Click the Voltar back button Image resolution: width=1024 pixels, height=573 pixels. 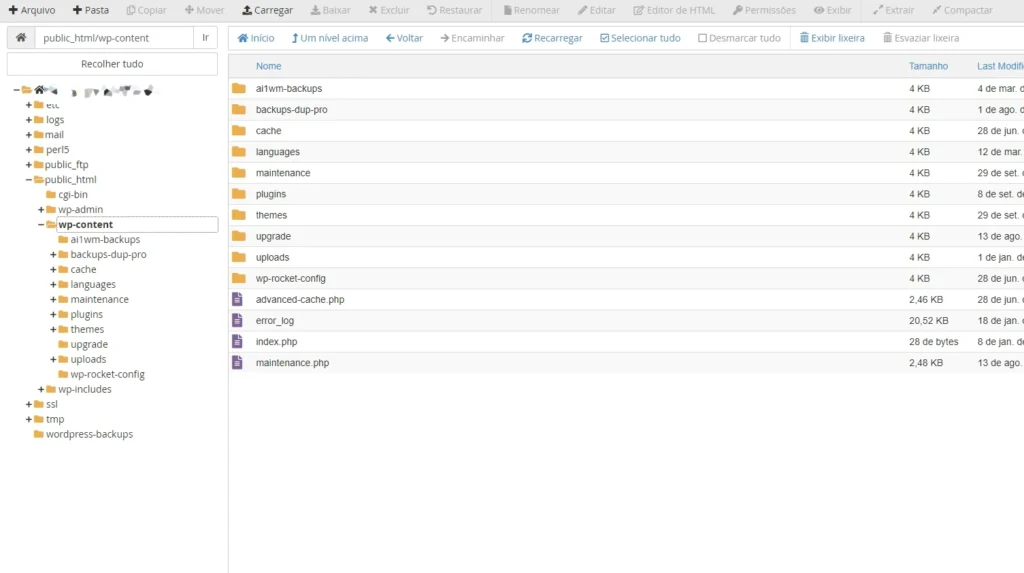point(404,38)
